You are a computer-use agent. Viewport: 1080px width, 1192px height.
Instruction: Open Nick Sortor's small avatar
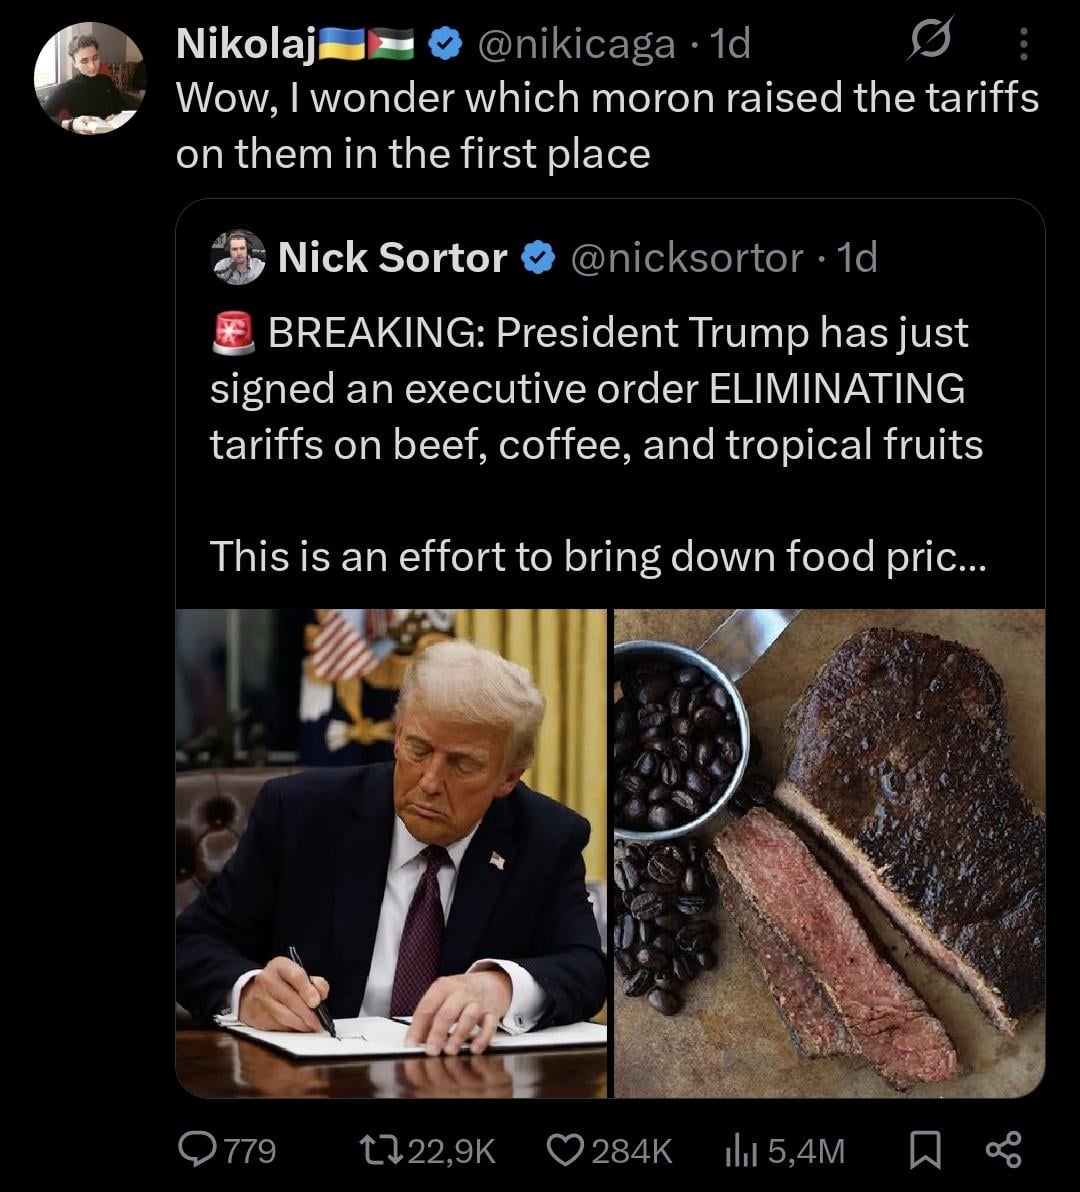pos(239,258)
